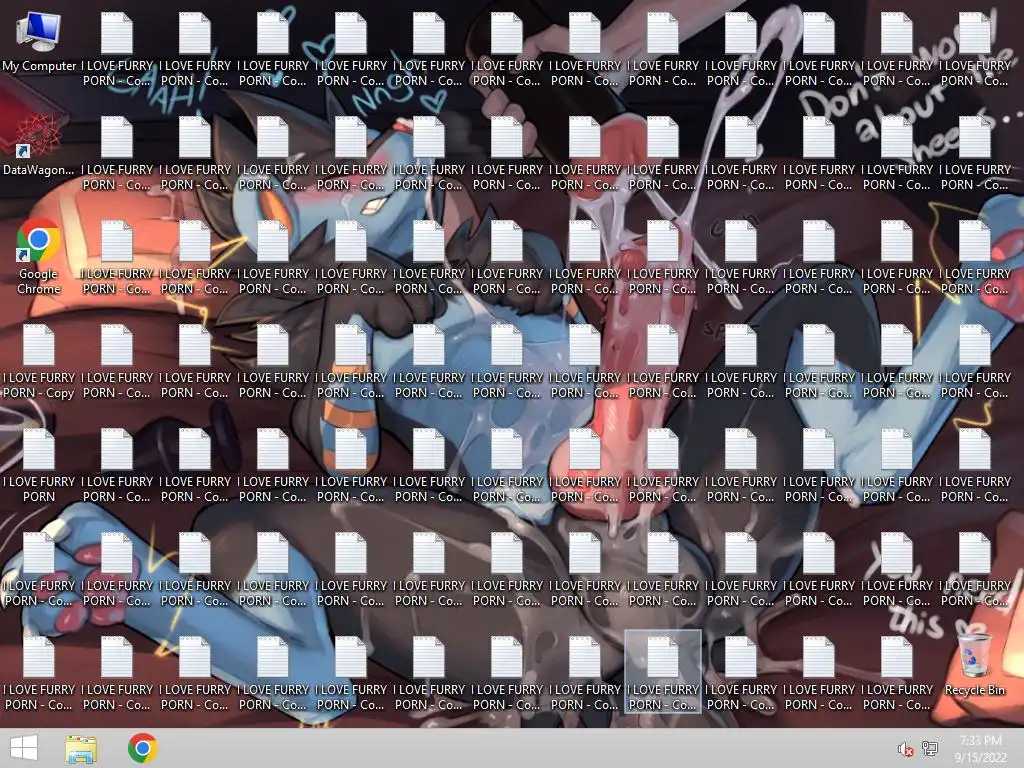Open the DataWagon shortcut on desktop
The image size is (1024, 768).
tap(39, 145)
